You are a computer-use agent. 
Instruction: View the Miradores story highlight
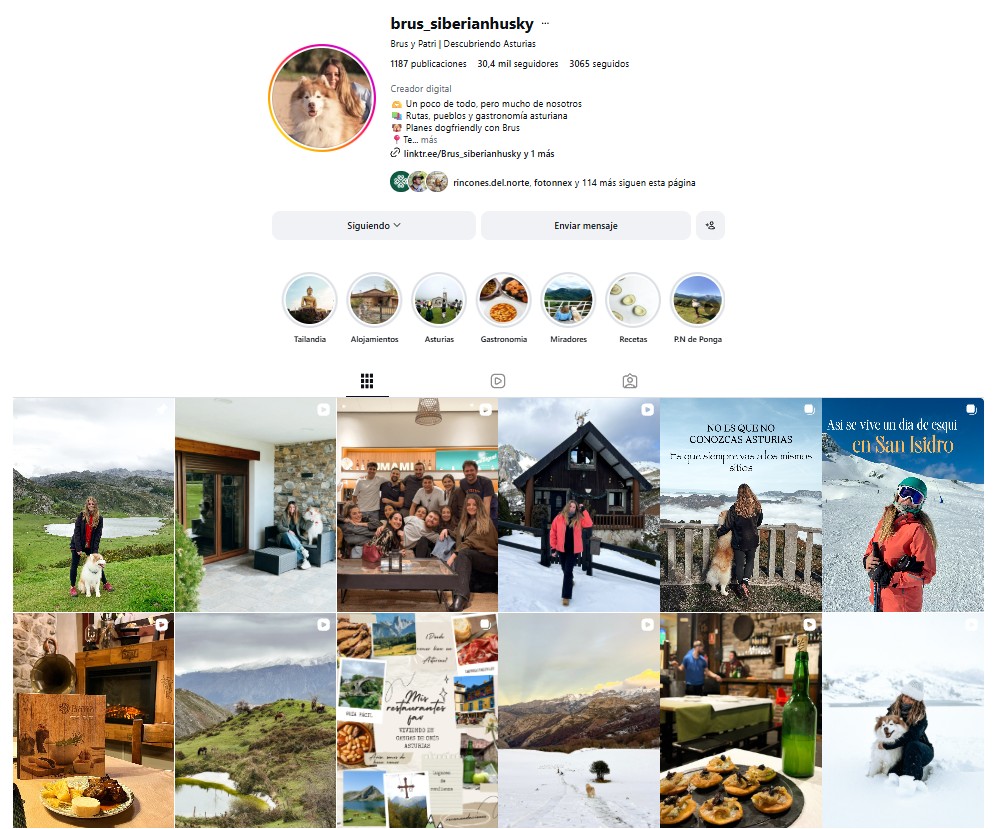[568, 300]
